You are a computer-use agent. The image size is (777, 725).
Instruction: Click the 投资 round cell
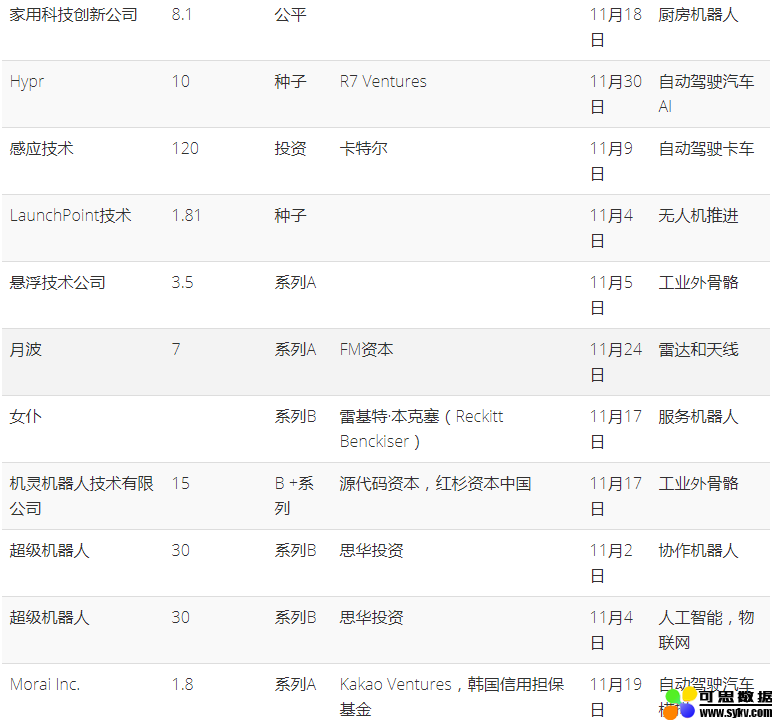coord(290,148)
